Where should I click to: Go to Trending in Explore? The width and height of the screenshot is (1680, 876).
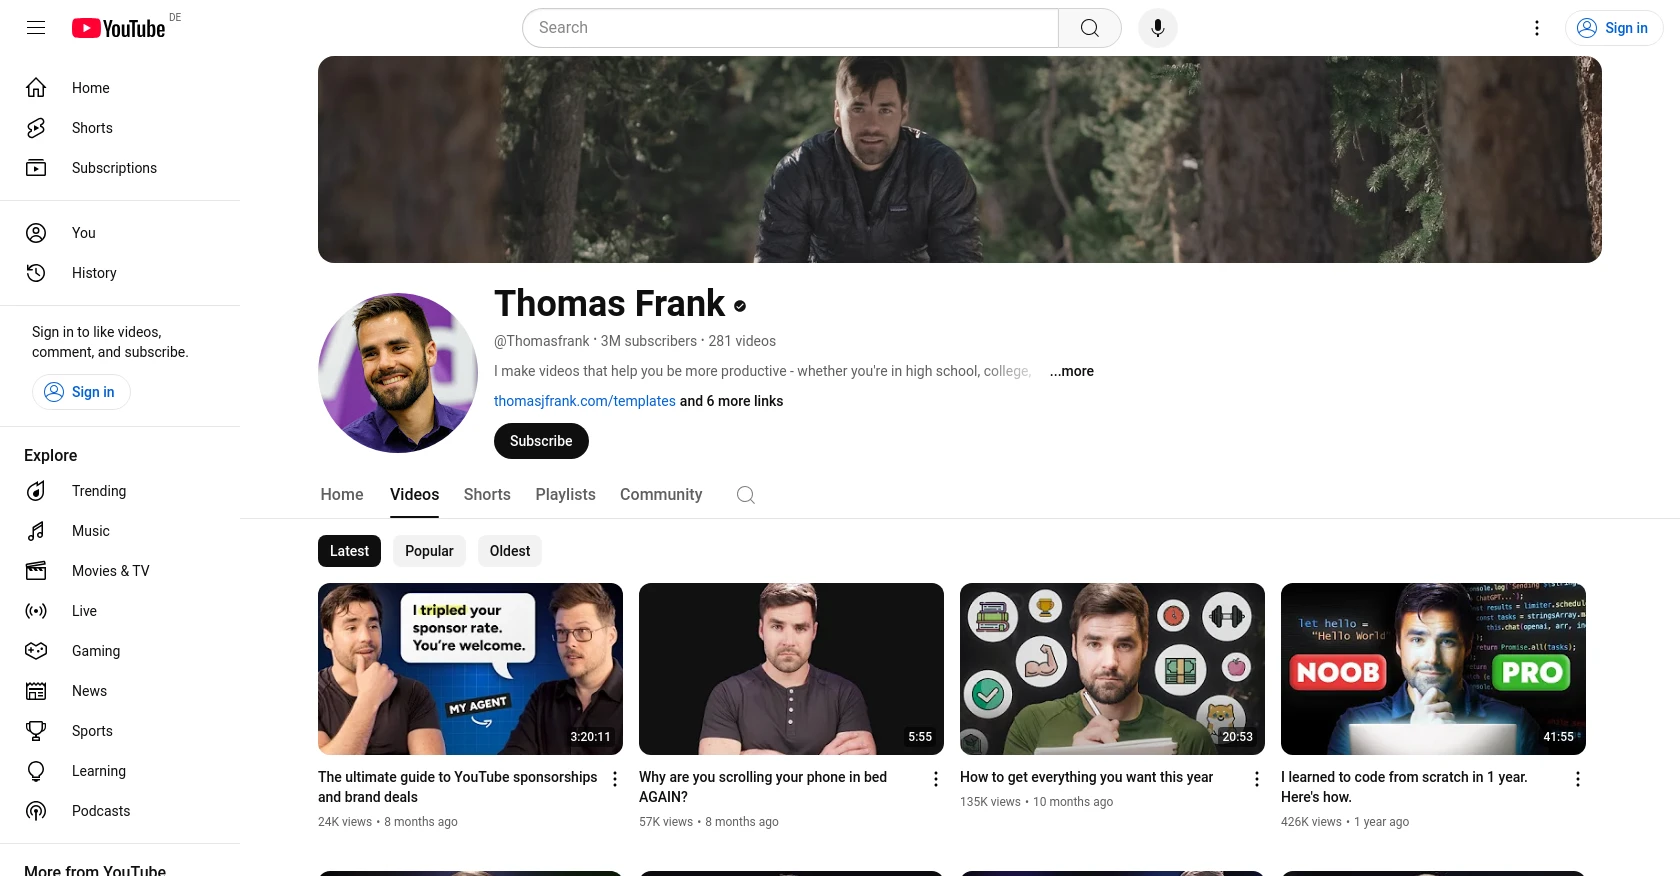tap(98, 491)
